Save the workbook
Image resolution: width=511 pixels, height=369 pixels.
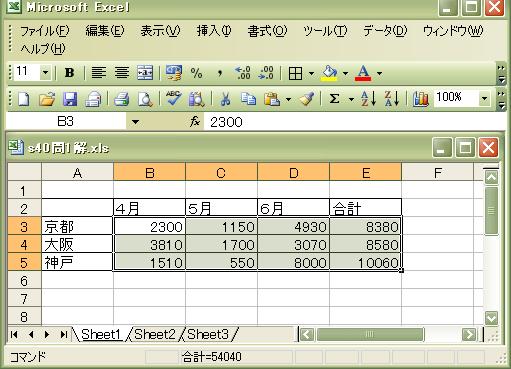click(x=70, y=99)
